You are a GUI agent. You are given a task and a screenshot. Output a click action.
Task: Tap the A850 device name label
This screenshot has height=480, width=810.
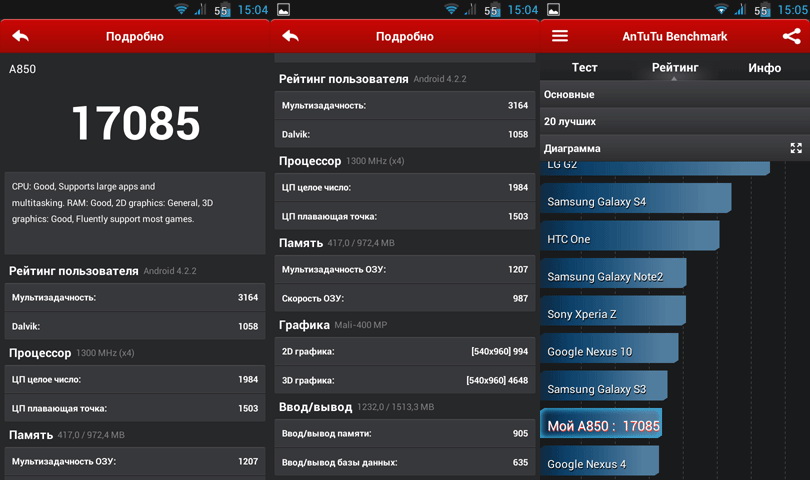pyautogui.click(x=22, y=69)
